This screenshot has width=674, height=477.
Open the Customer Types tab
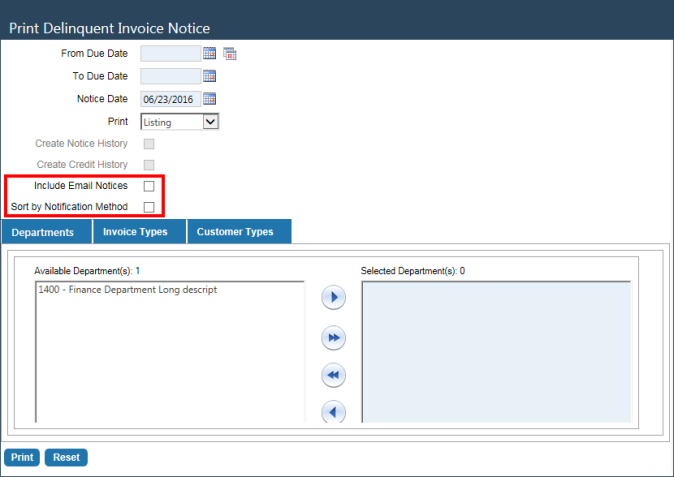pos(235,232)
